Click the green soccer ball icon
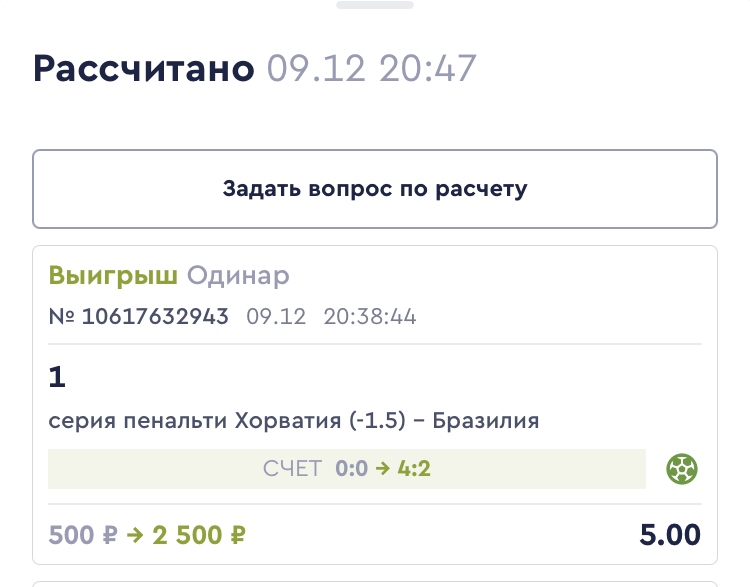The image size is (750, 587). (x=682, y=468)
